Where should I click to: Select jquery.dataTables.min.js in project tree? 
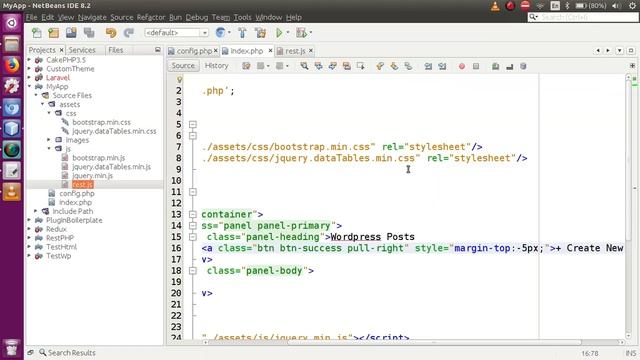click(x=111, y=167)
